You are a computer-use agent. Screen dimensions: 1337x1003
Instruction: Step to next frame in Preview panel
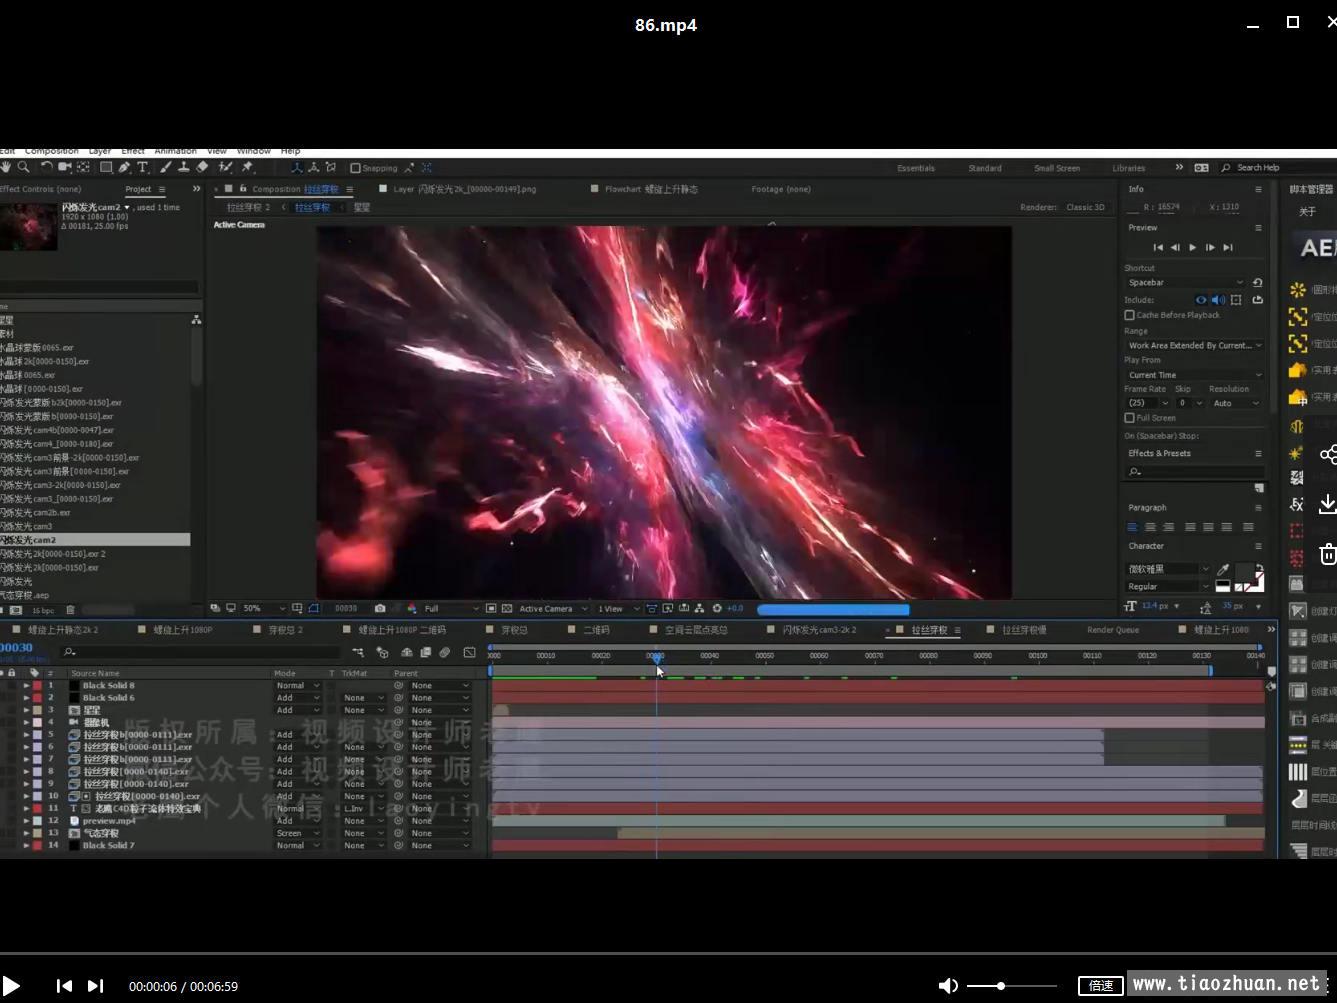tap(1210, 248)
